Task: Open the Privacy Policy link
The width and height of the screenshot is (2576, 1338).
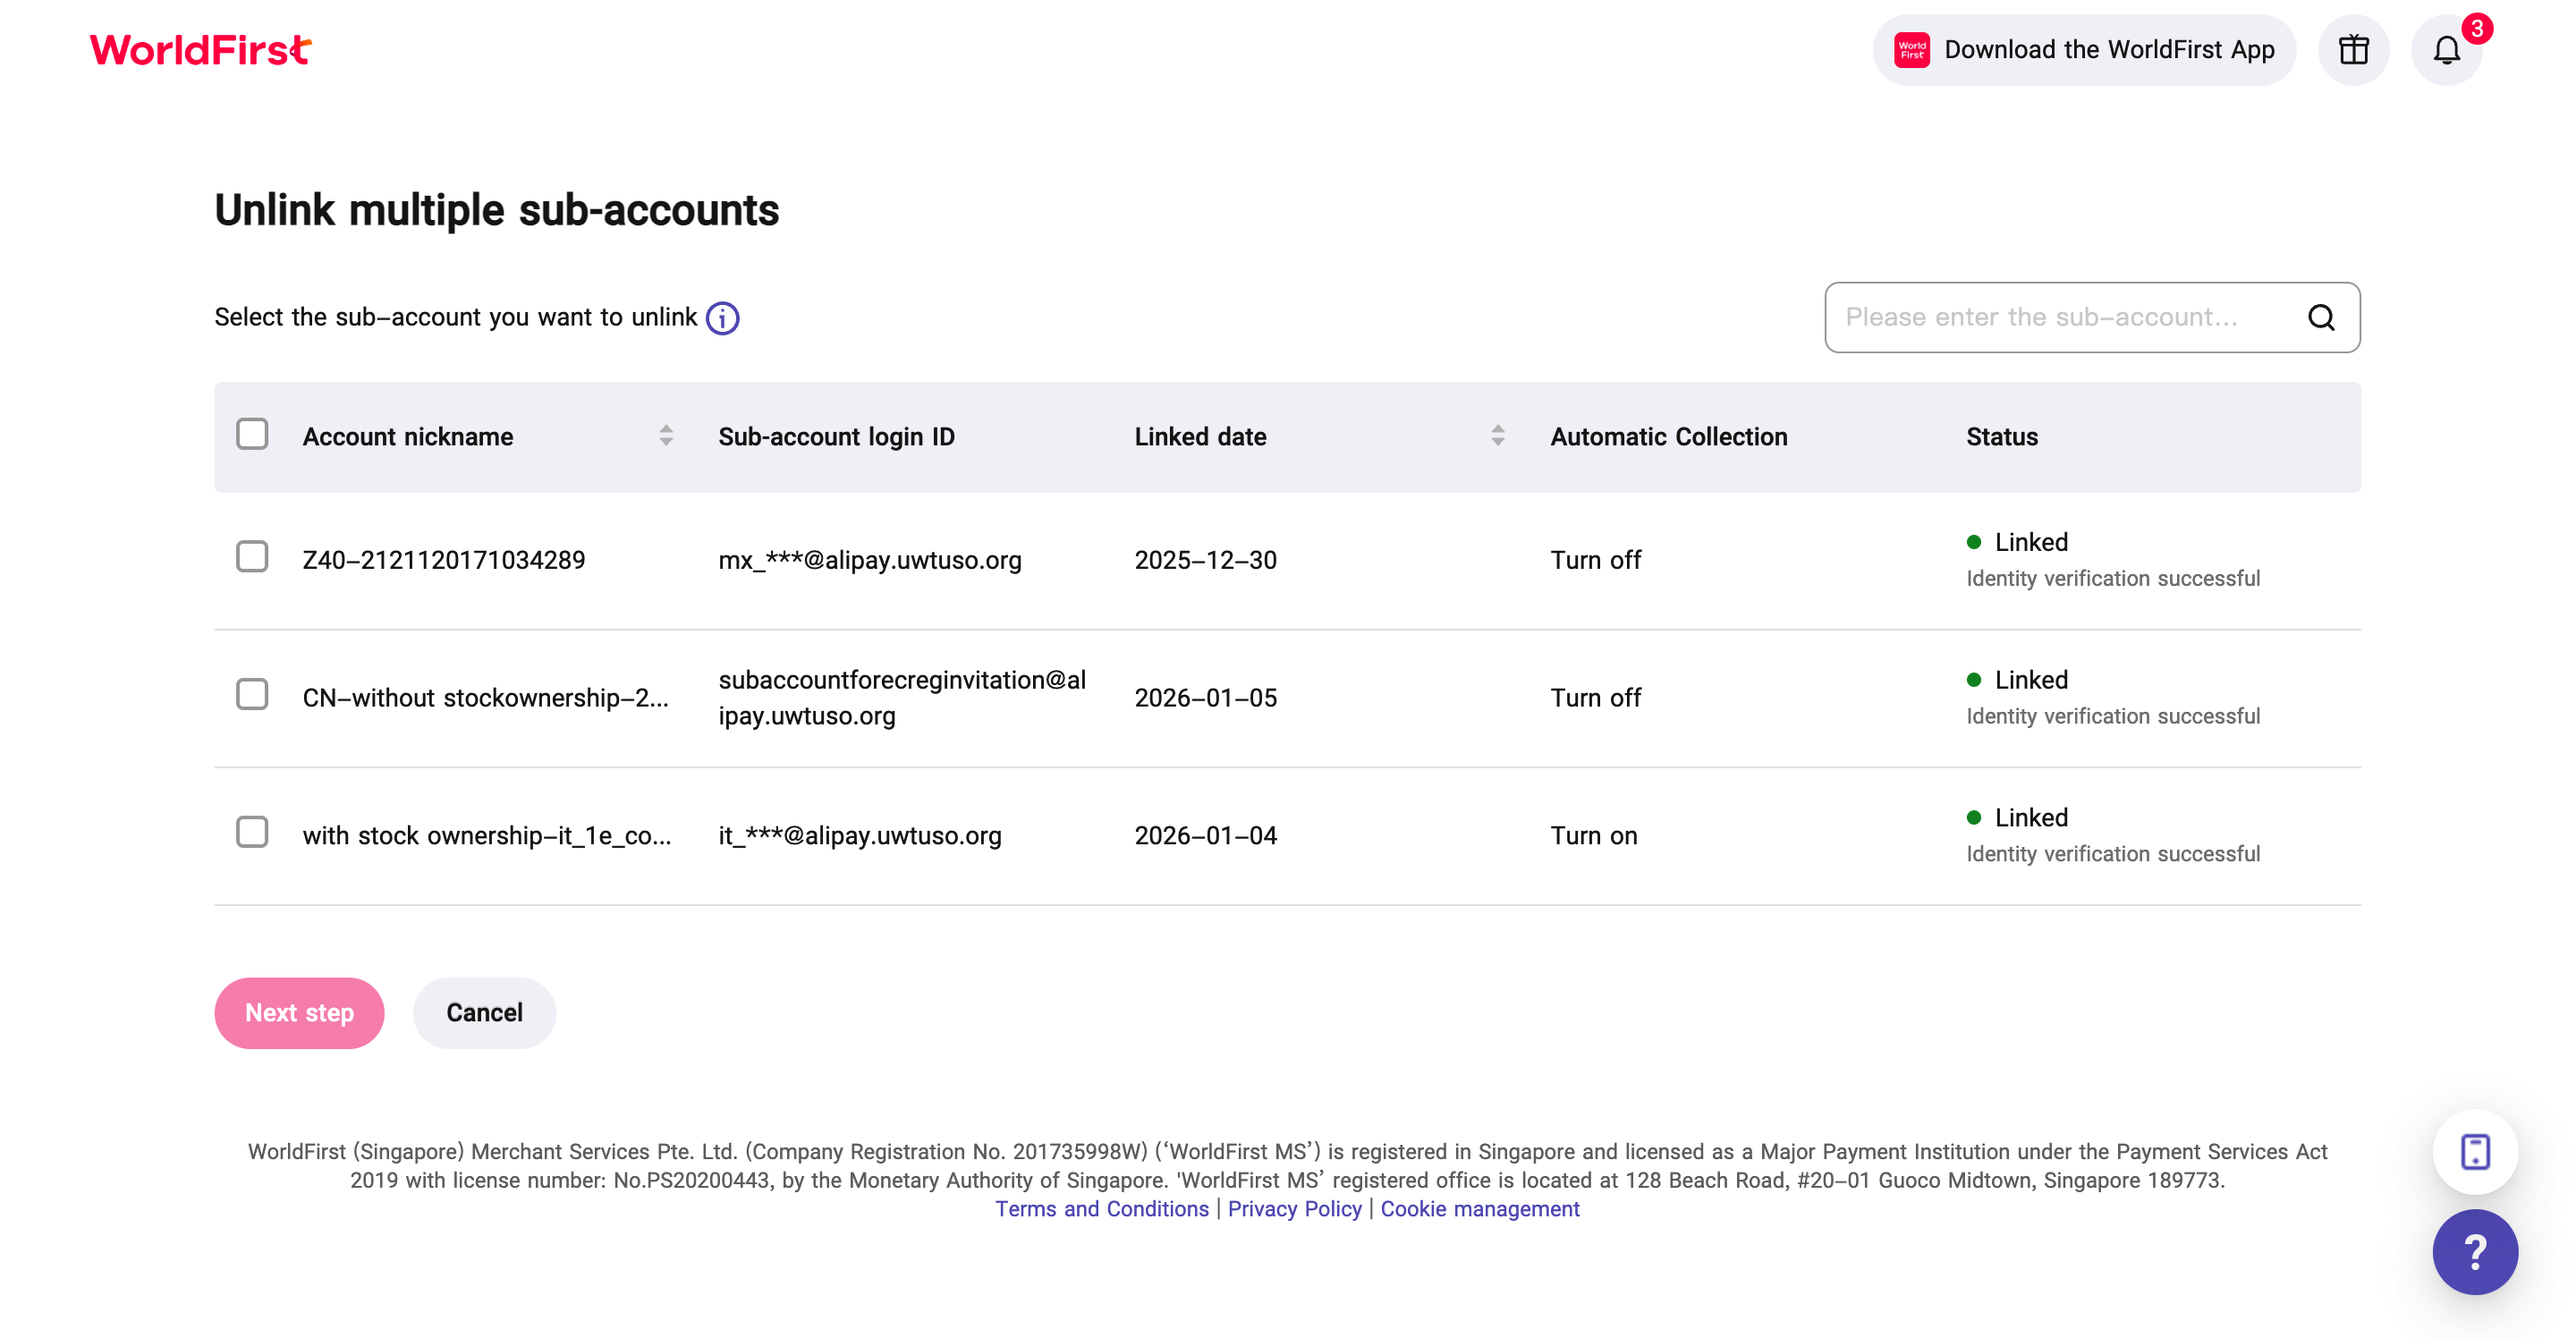Action: point(1294,1208)
